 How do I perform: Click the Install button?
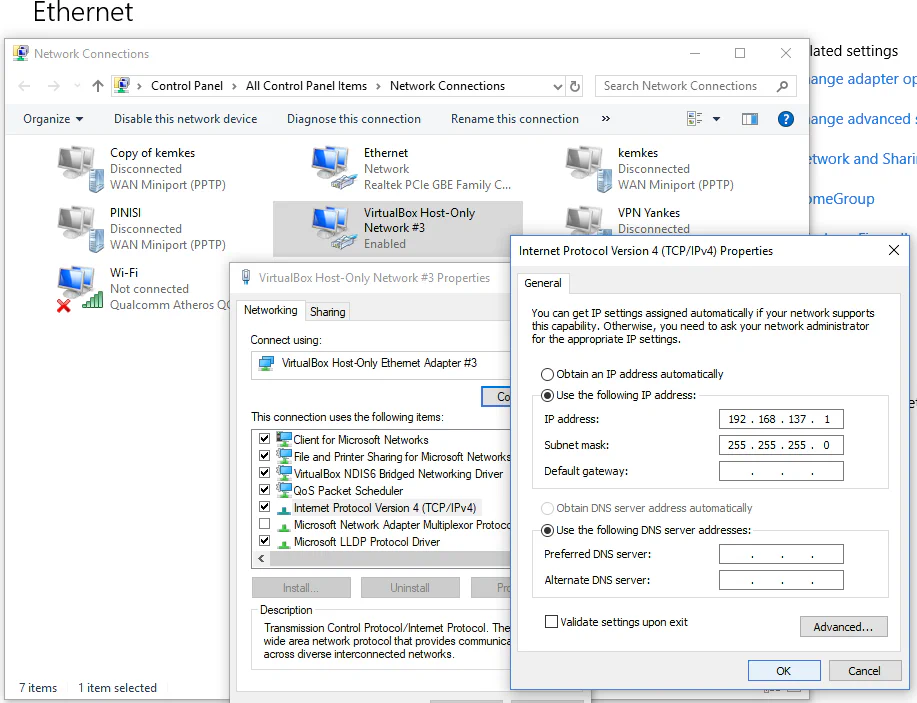coord(301,588)
